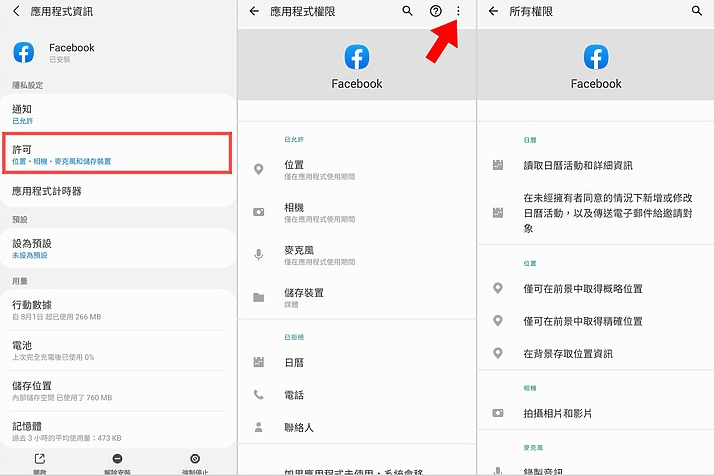Open 聯絡人 denied permission

[357, 427]
